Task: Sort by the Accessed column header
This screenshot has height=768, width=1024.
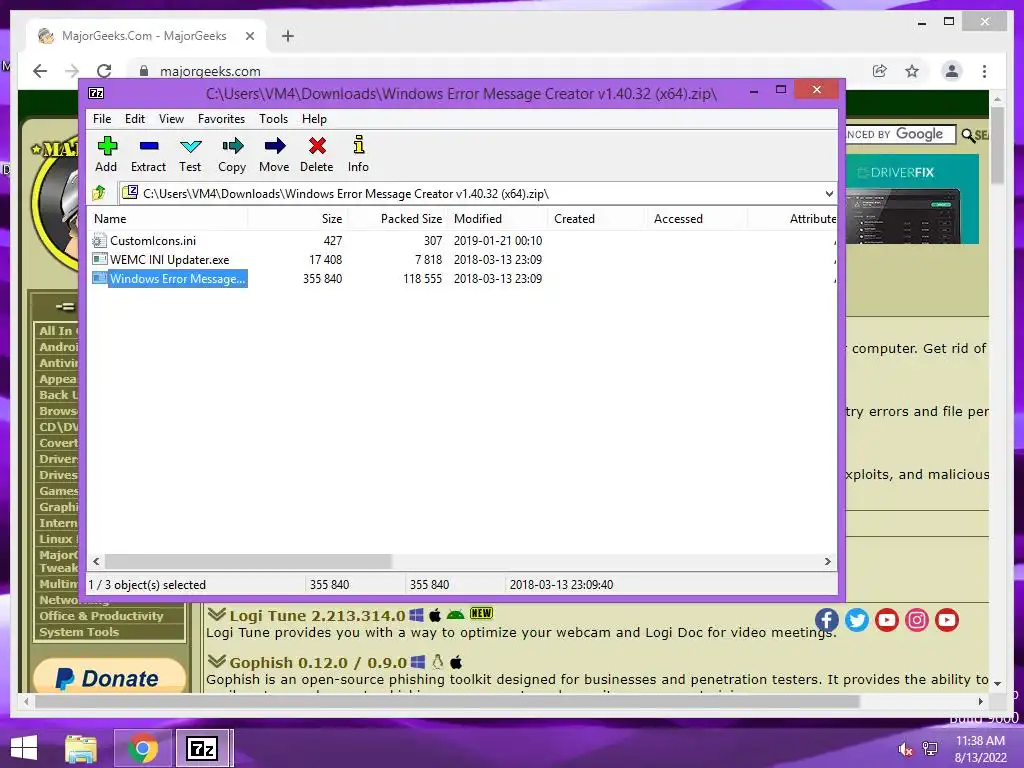Action: click(696, 219)
